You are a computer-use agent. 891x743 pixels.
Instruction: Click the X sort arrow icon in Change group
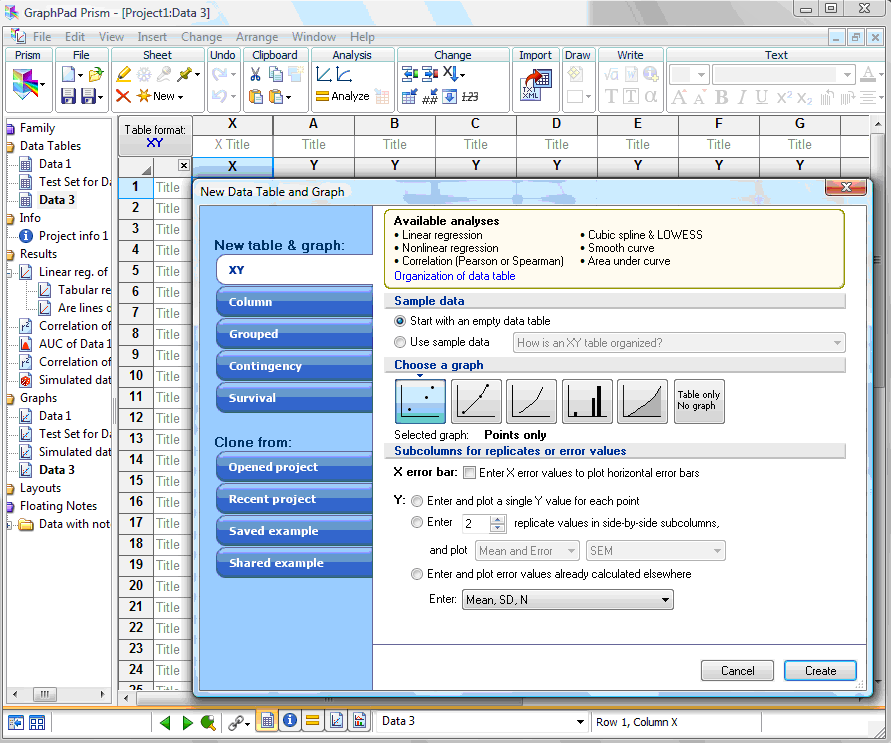(453, 74)
